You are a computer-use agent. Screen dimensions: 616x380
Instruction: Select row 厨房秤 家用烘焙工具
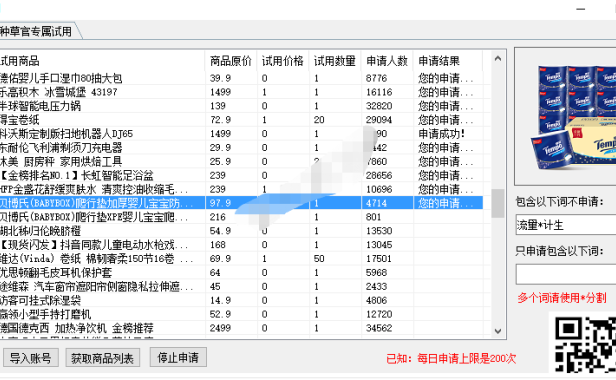pos(241,161)
